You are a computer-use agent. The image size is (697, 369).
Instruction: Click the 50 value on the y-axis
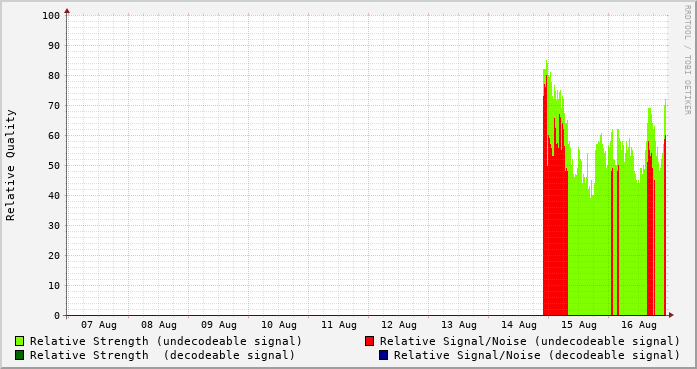click(x=54, y=166)
